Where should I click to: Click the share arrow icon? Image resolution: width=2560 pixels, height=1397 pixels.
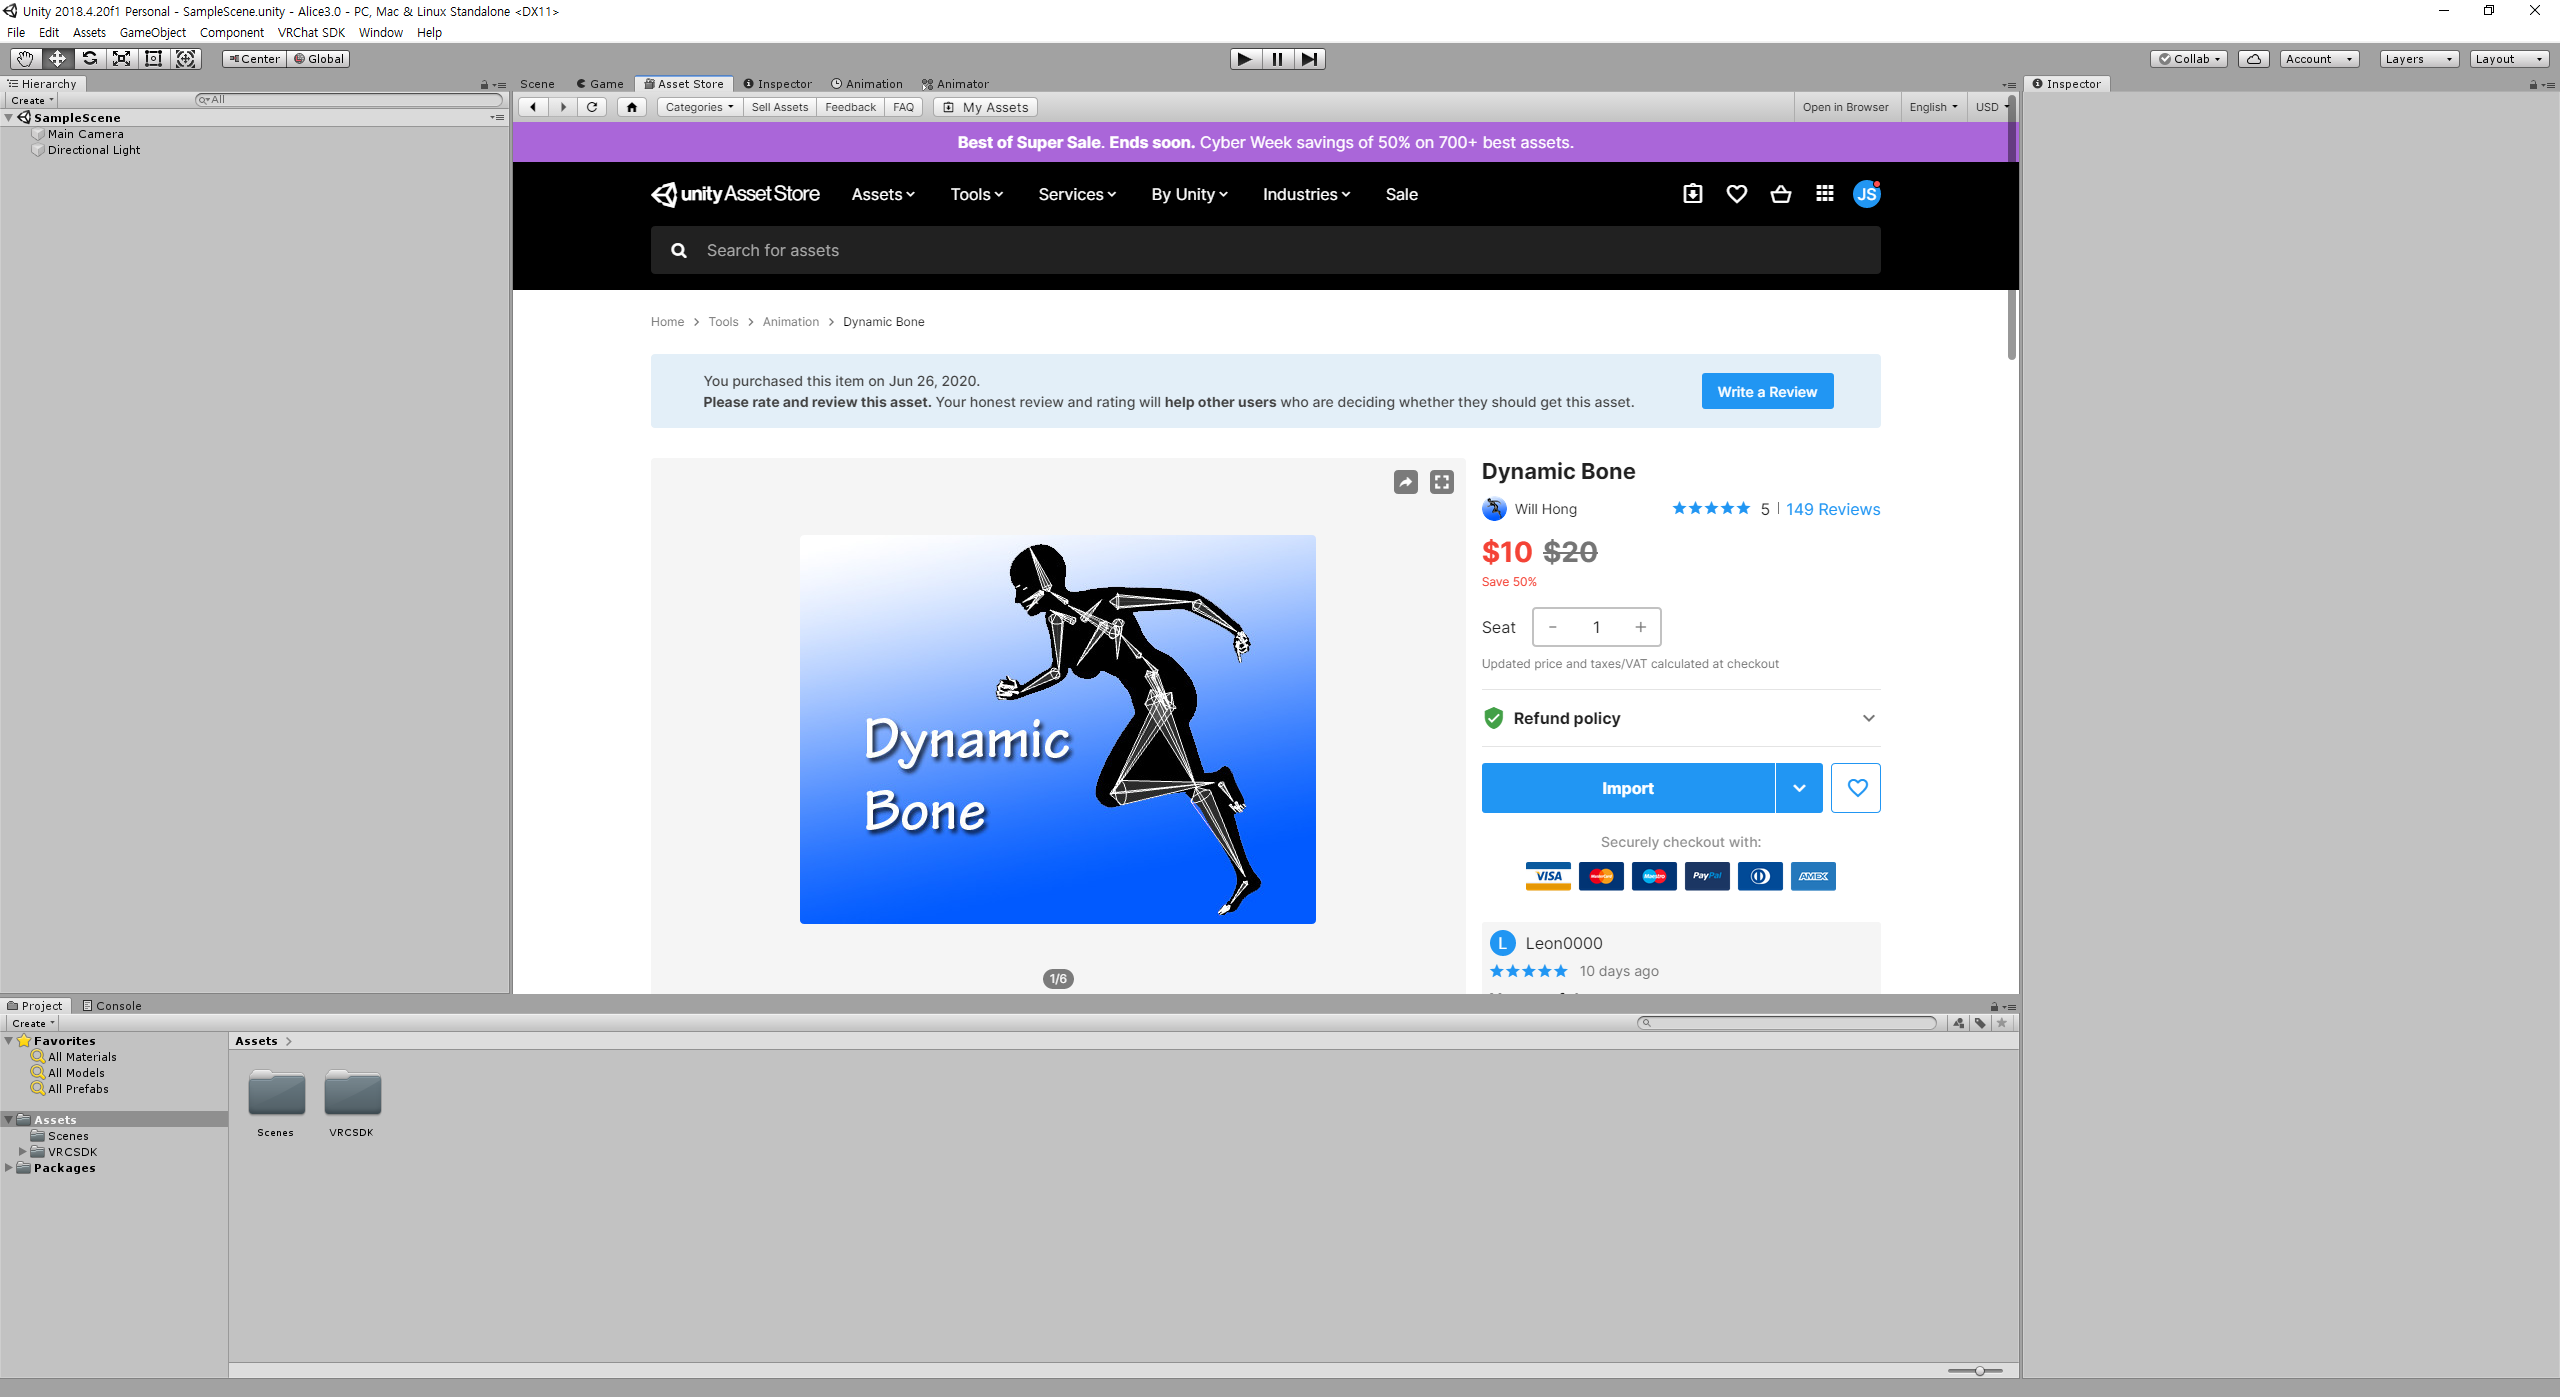point(1405,483)
